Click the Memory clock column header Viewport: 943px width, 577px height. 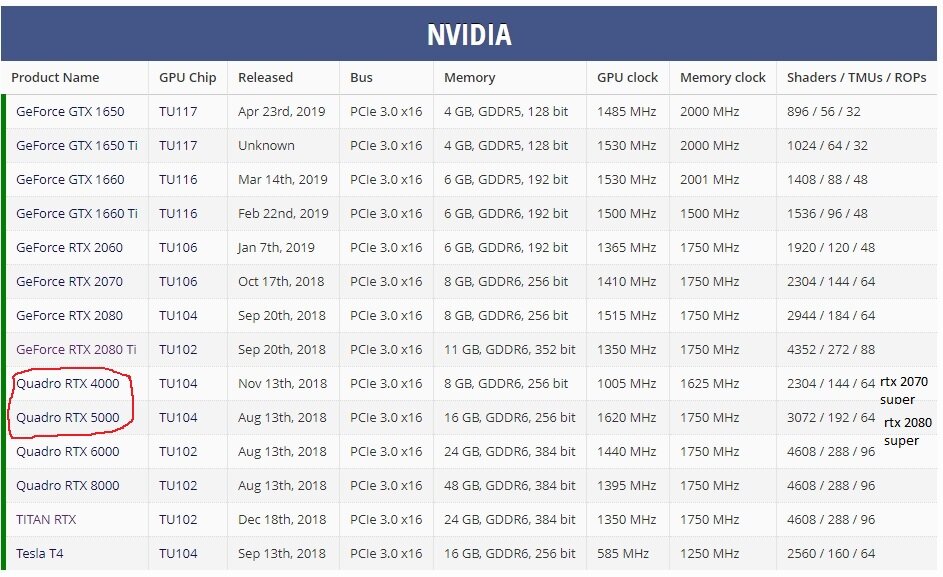coord(723,78)
